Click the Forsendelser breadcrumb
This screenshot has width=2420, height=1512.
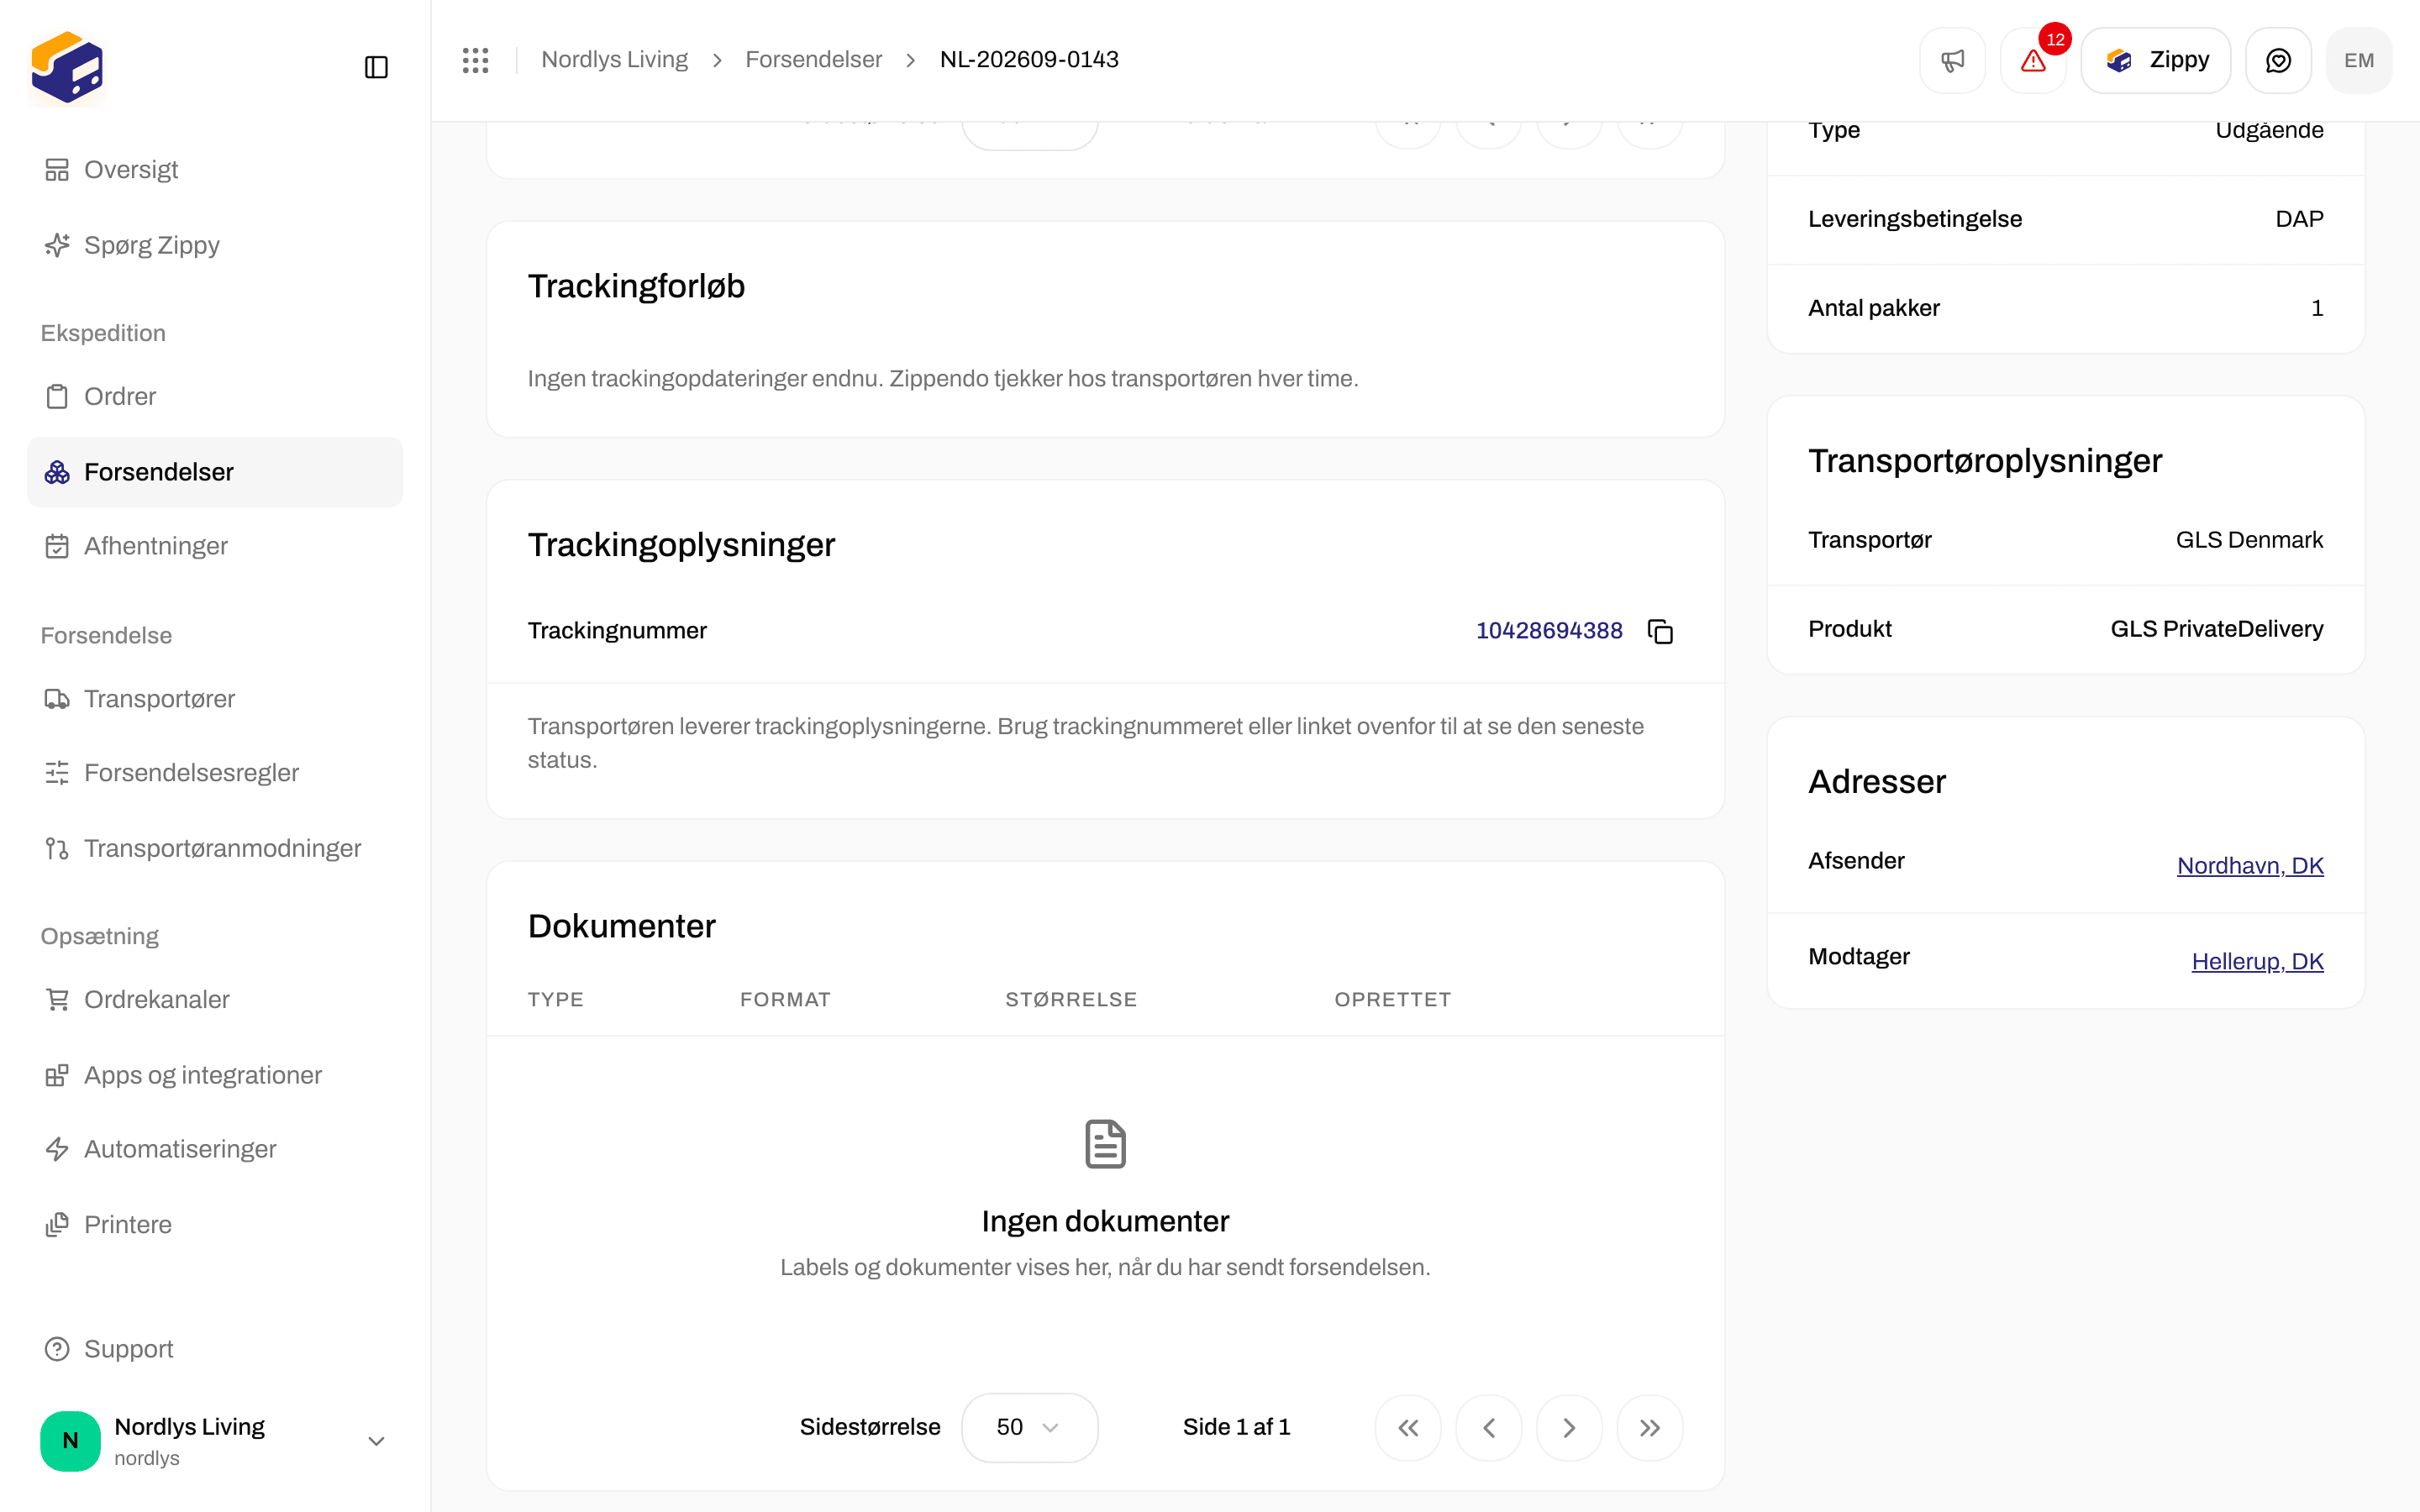(813, 60)
